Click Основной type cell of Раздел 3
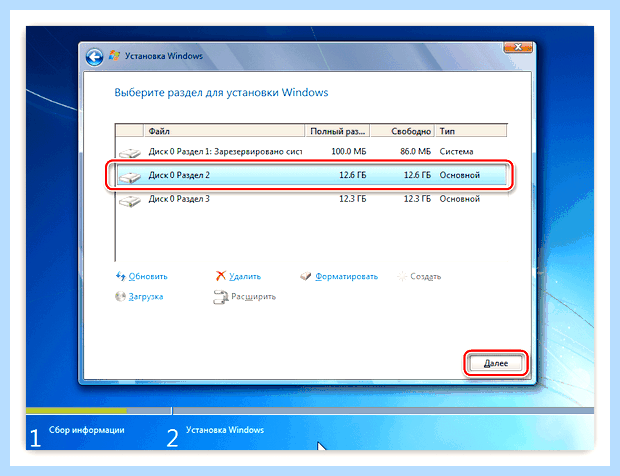The width and height of the screenshot is (620, 476). pos(459,199)
